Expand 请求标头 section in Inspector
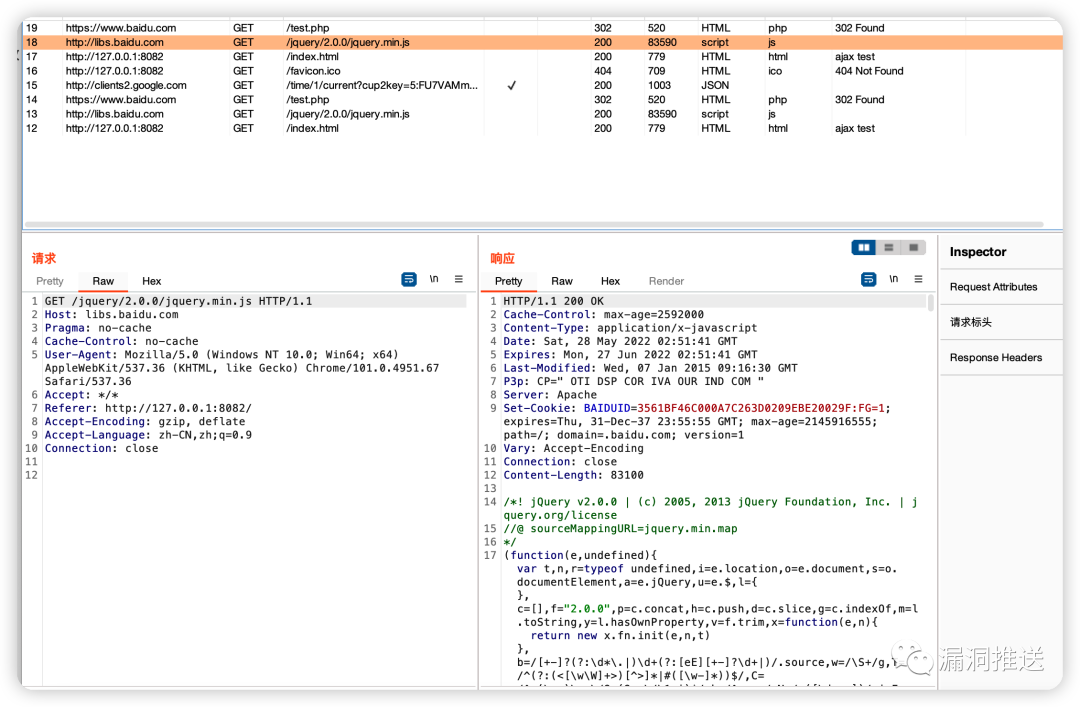This screenshot has height=707, width=1080. point(971,322)
